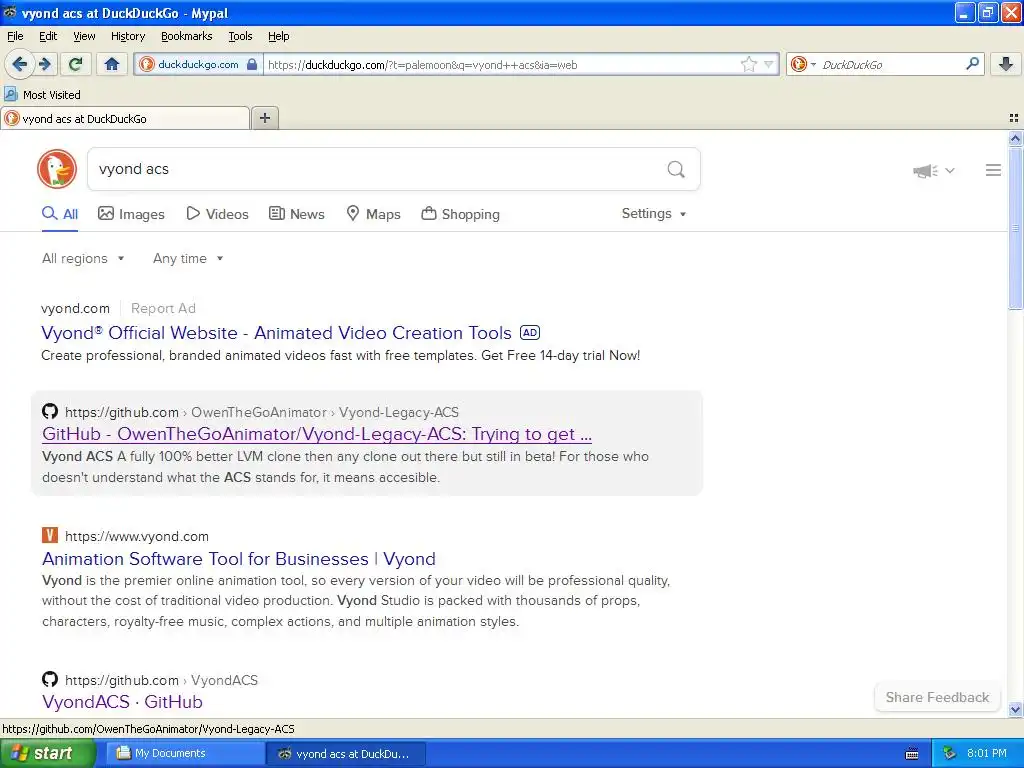
Task: Switch to the Shopping results tab
Action: click(x=460, y=214)
